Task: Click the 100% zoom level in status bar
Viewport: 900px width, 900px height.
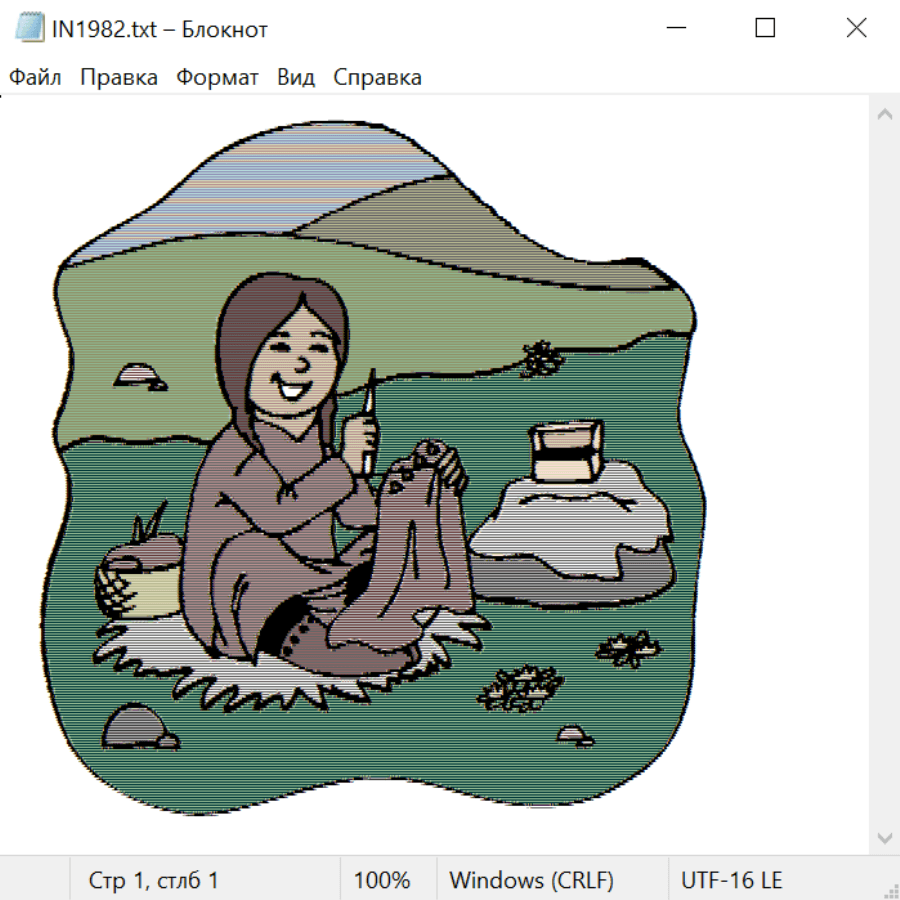Action: 382,881
